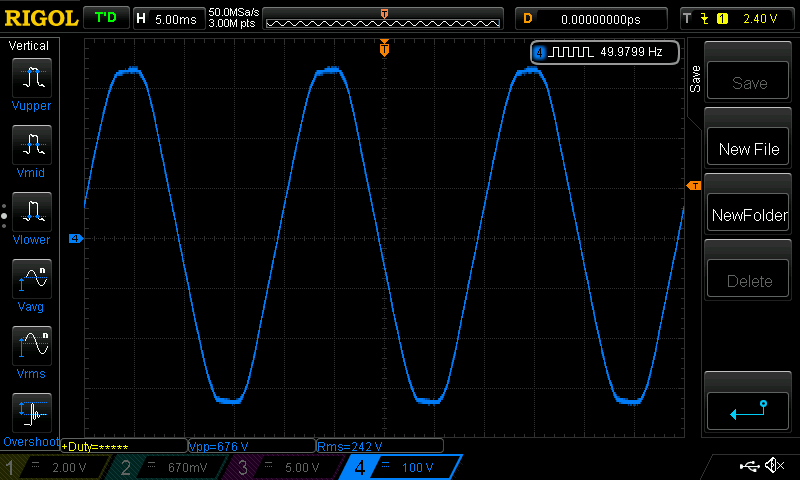Open the horizontal timebase 5.00ms setting
Screen dimensions: 800x480
pos(166,18)
